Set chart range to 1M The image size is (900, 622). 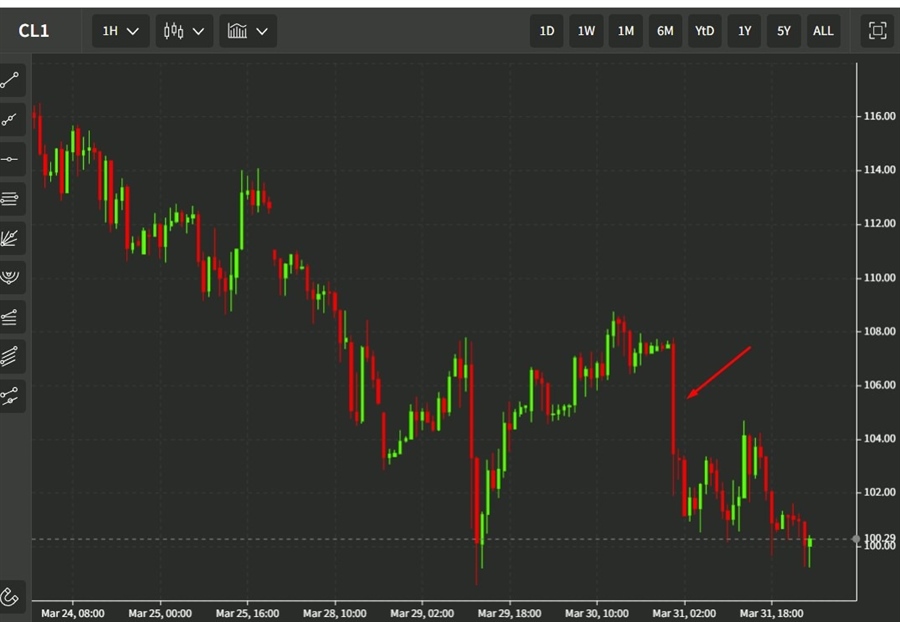tap(626, 31)
